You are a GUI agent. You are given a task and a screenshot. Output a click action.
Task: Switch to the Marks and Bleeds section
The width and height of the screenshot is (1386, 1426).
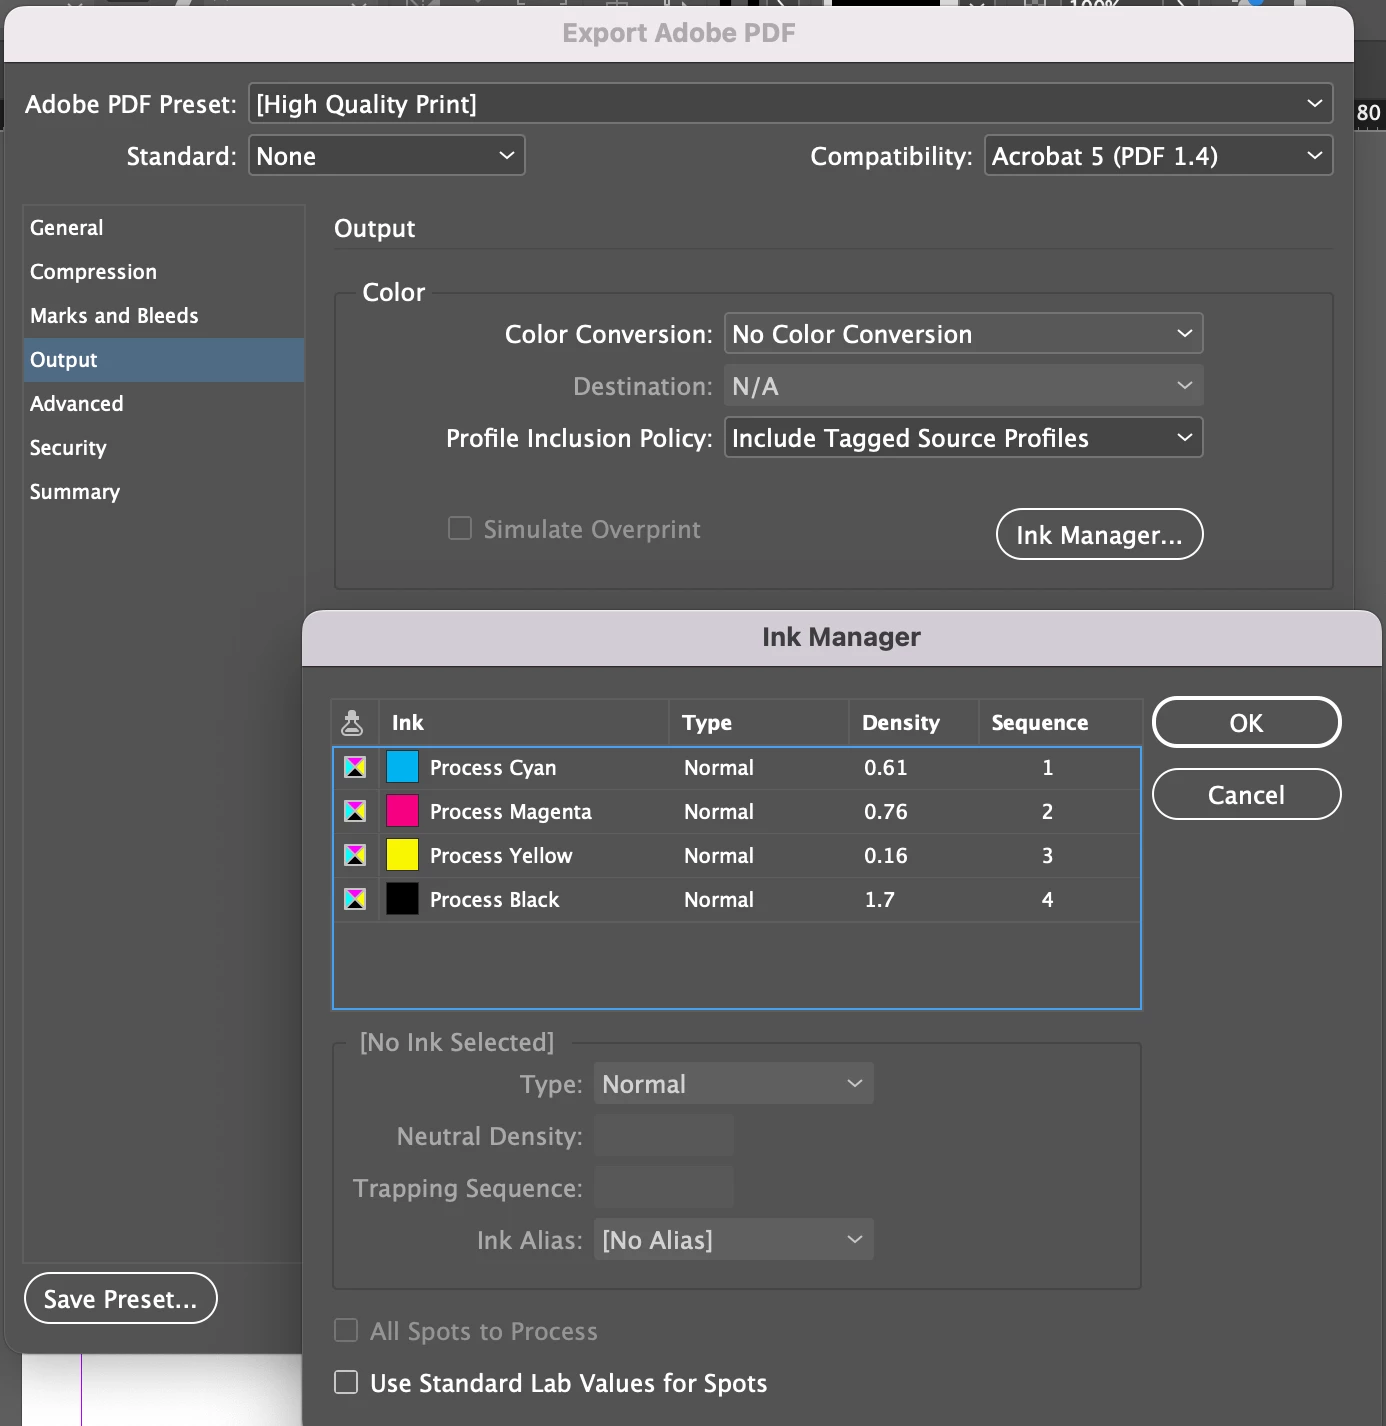[x=164, y=315]
